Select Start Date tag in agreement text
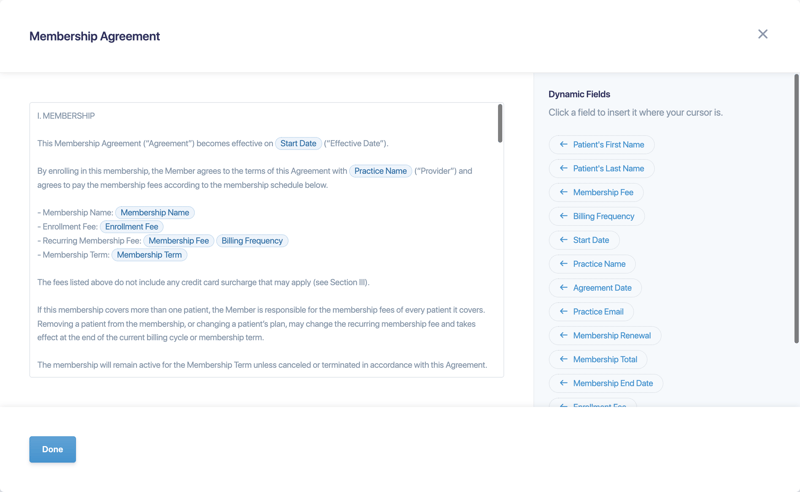Viewport: 800px width, 492px height. 298,143
